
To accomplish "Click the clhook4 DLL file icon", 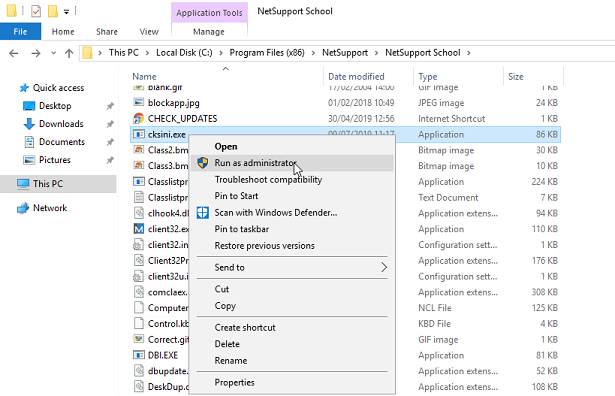I will (x=138, y=213).
